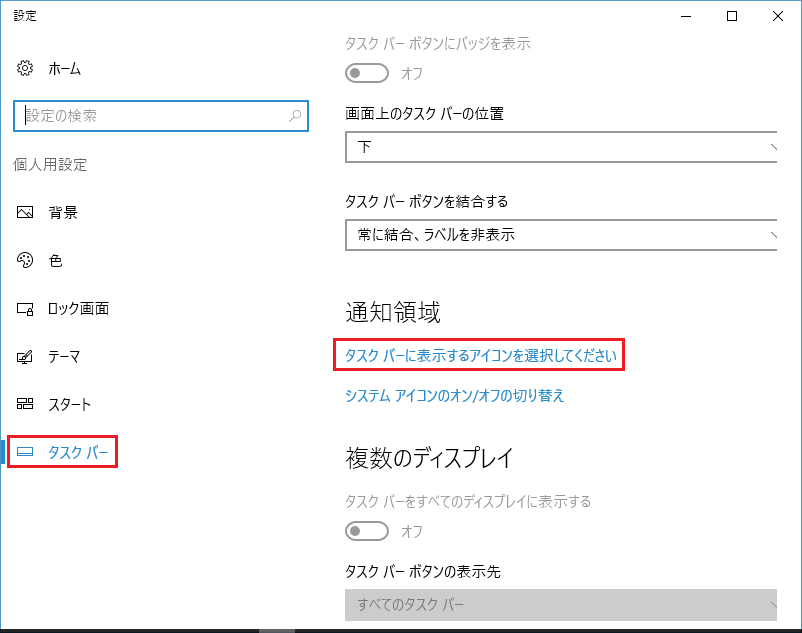
Task: Click the ロック画面 monitor icon
Action: (26, 308)
